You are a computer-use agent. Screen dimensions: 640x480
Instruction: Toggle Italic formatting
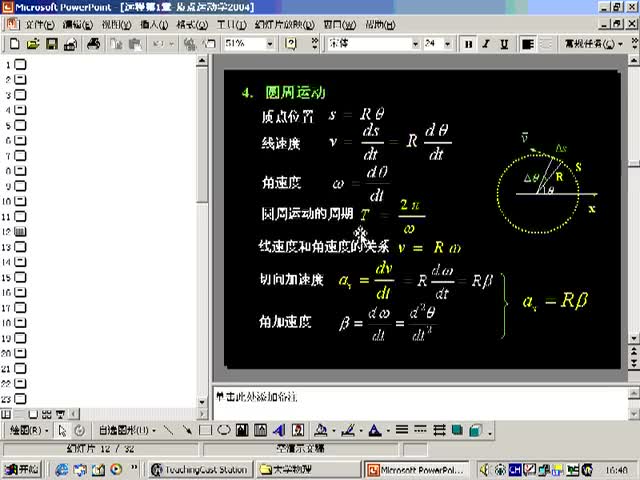486,44
